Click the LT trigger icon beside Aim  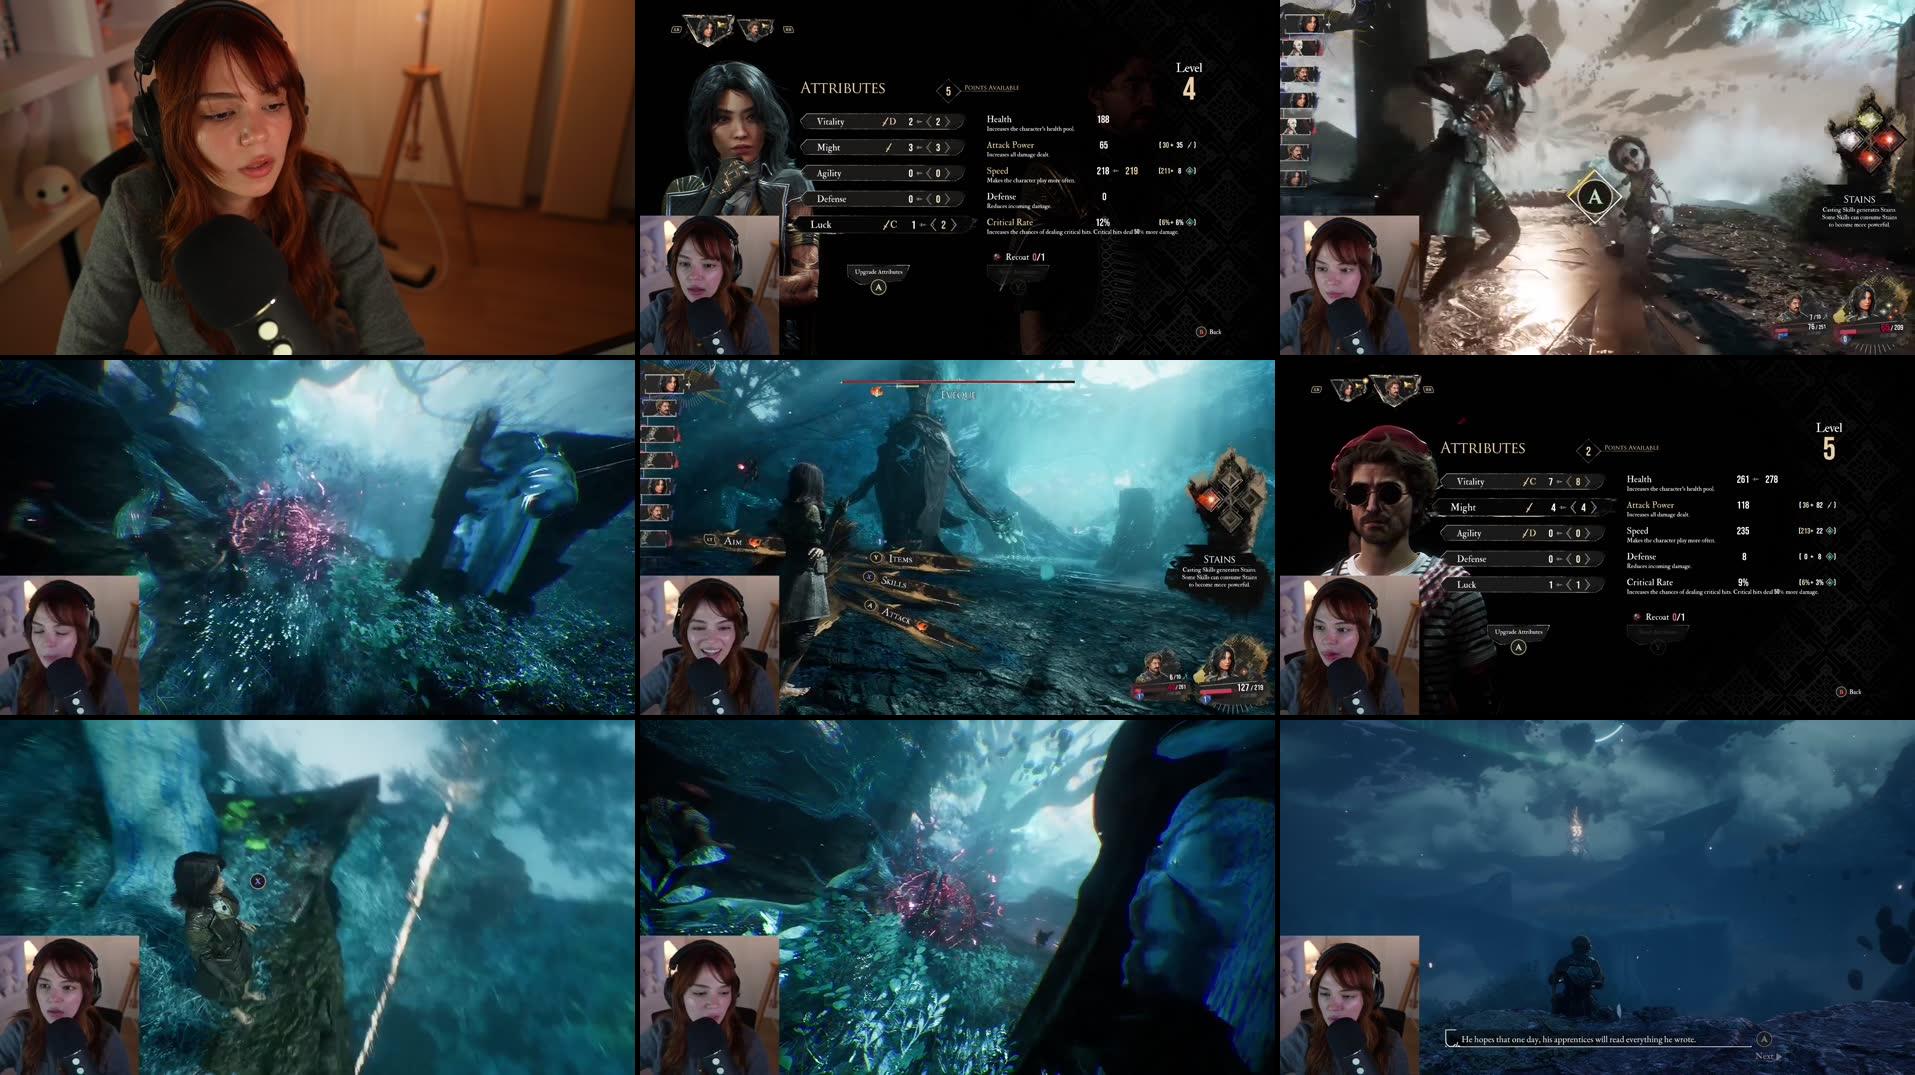(x=710, y=540)
